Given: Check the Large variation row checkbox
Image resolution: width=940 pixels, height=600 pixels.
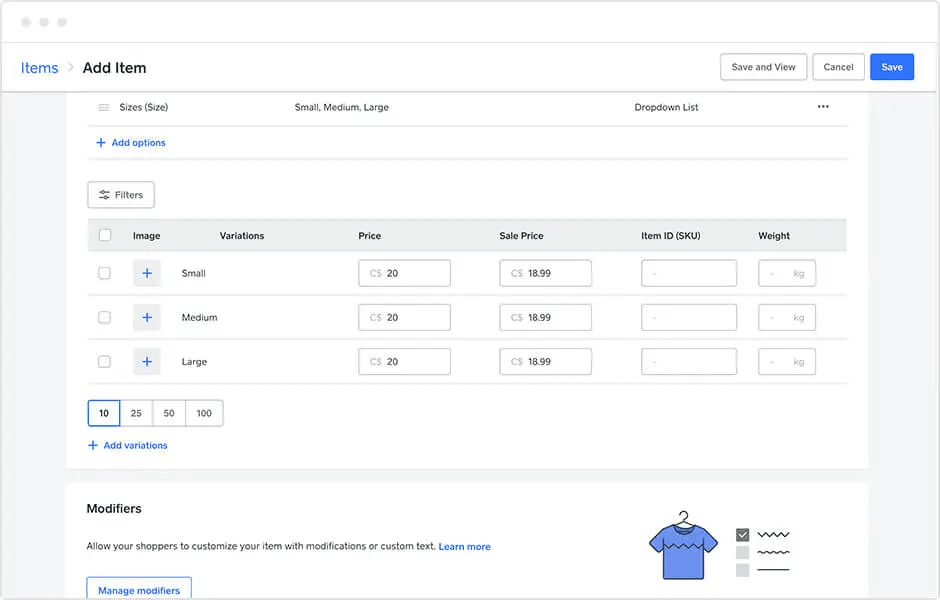Looking at the screenshot, I should [105, 361].
